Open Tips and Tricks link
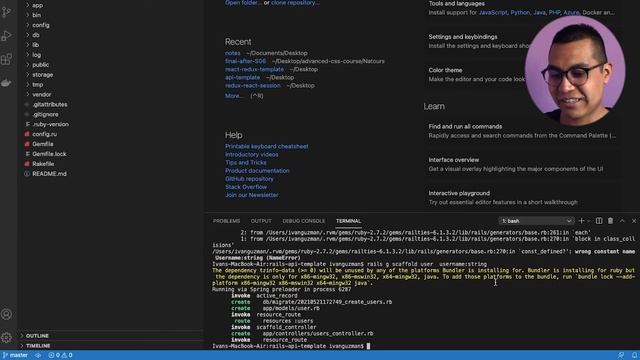The width and height of the screenshot is (640, 360). [x=246, y=162]
